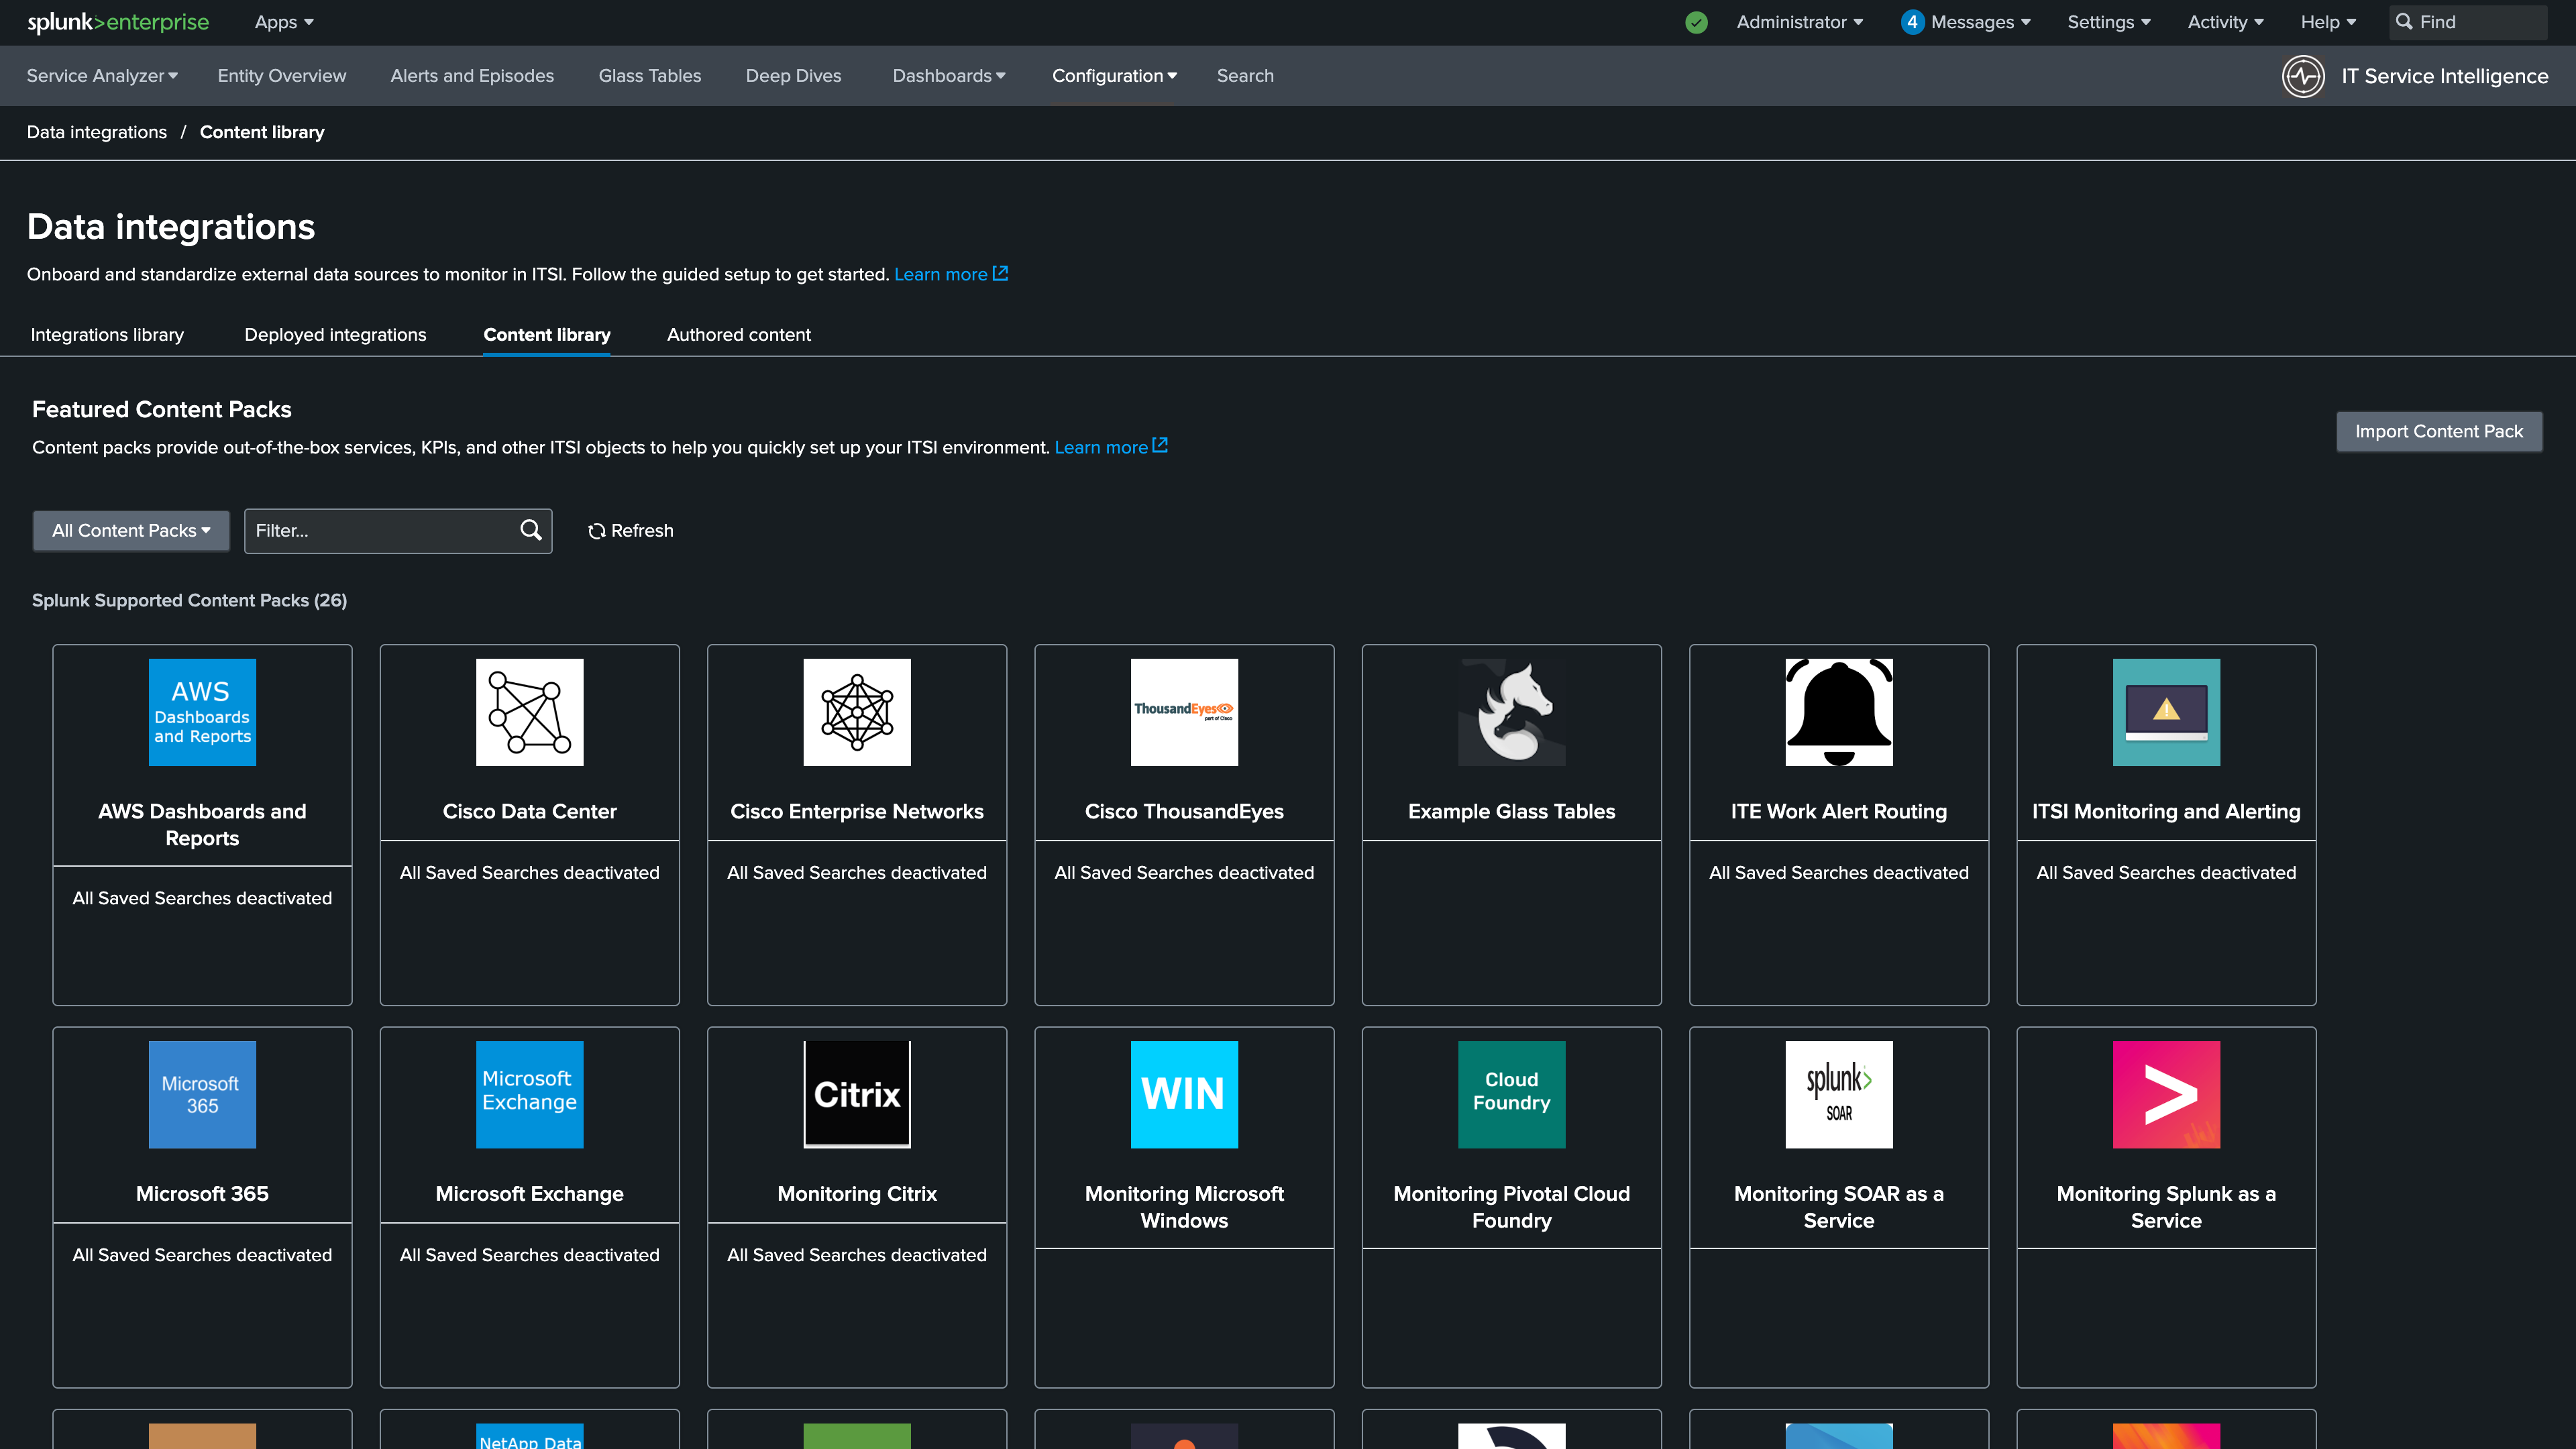Click the Data integrations breadcrumb link
Viewport: 2576px width, 1449px height.
click(97, 132)
